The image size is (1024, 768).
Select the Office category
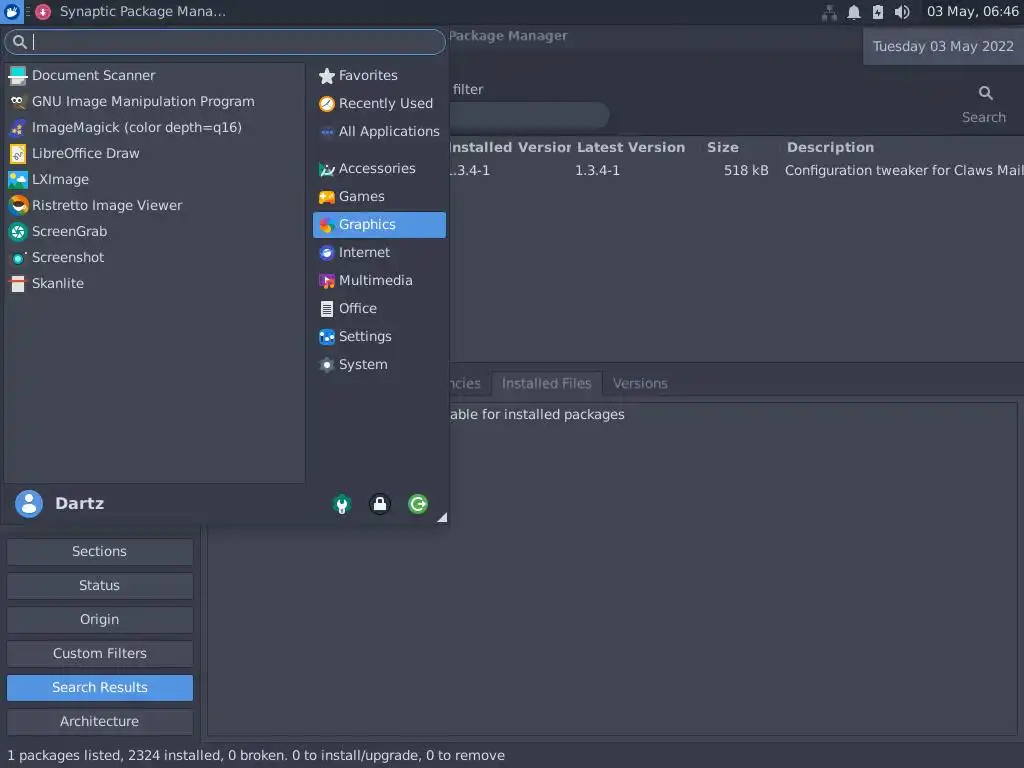[379, 308]
